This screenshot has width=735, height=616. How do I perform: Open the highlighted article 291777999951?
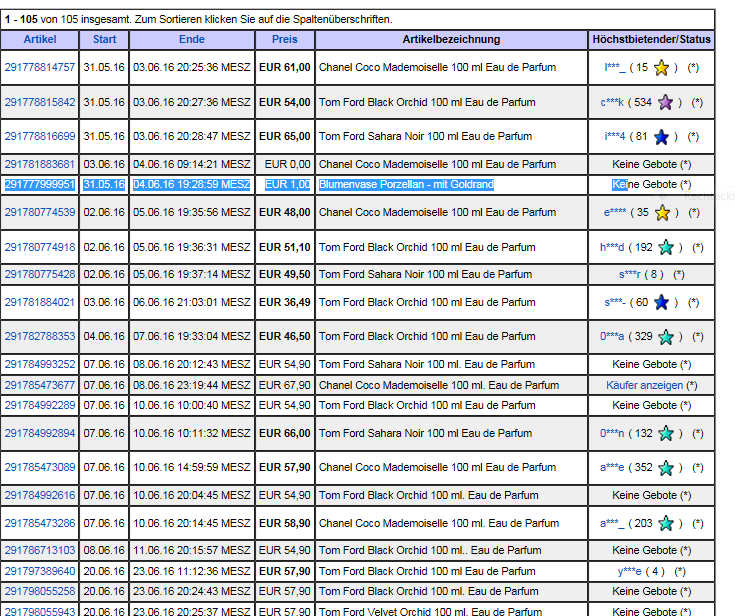pos(40,185)
